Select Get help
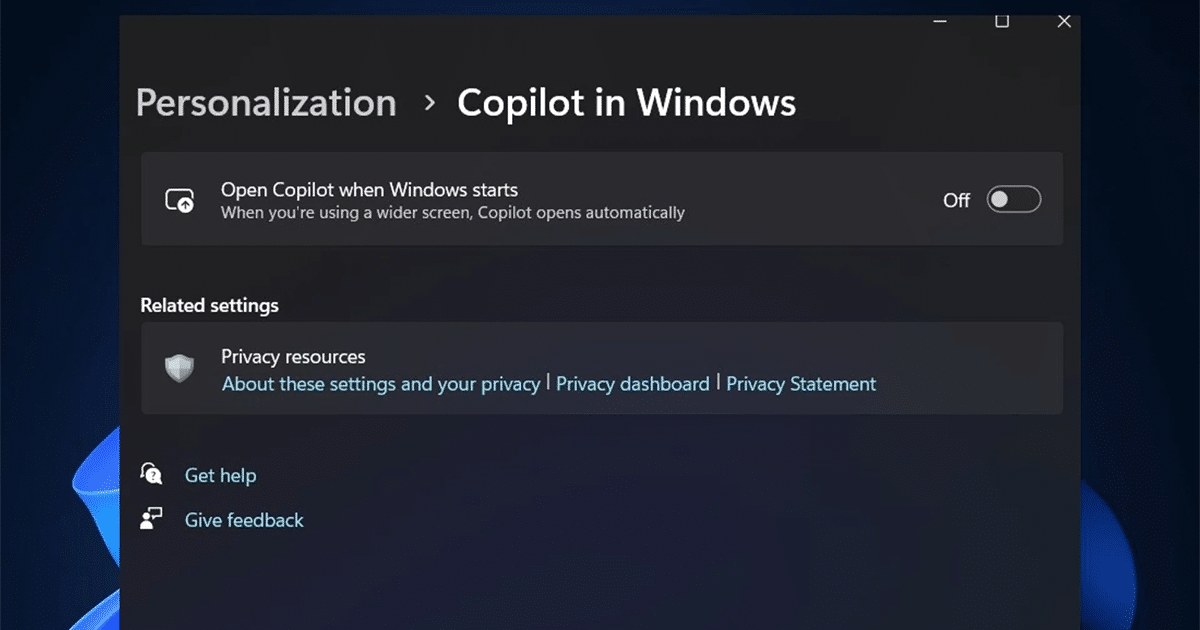This screenshot has height=630, width=1200. [x=220, y=474]
